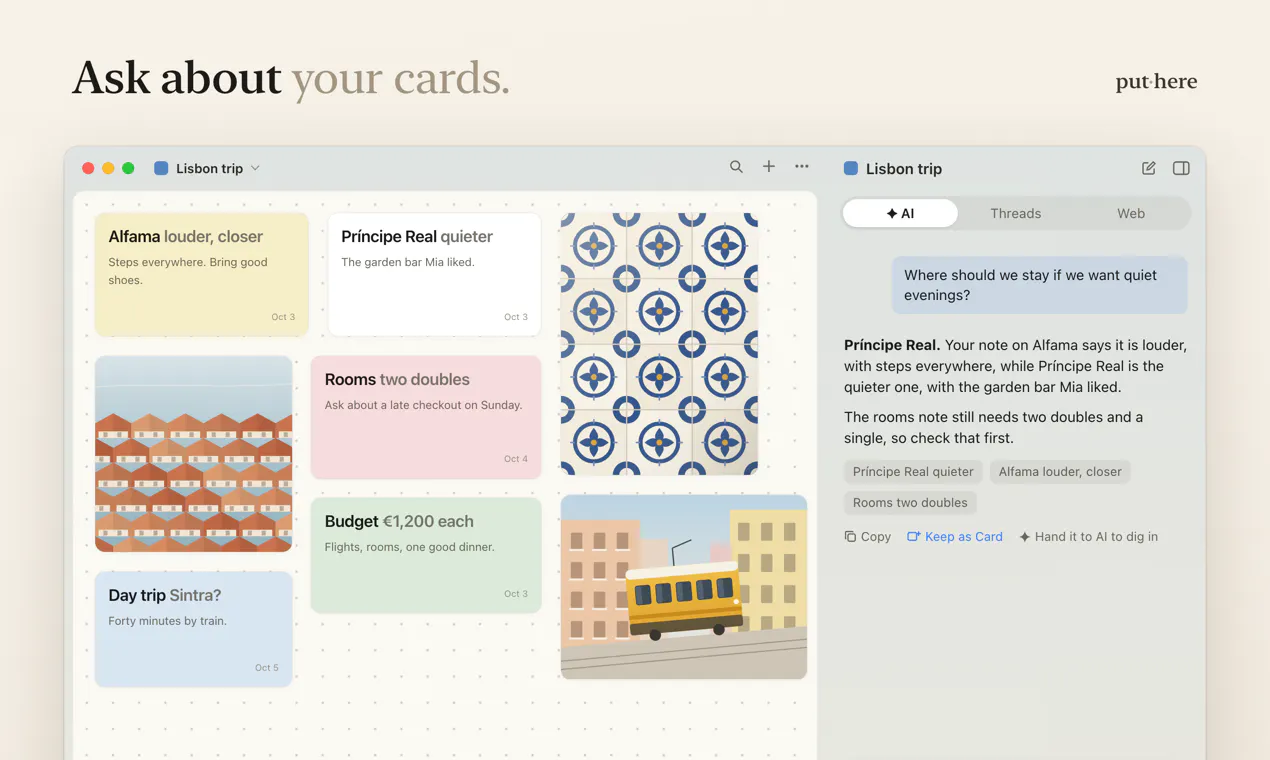Add a new card with plus icon
Screen dimensions: 1270x760
pos(769,167)
